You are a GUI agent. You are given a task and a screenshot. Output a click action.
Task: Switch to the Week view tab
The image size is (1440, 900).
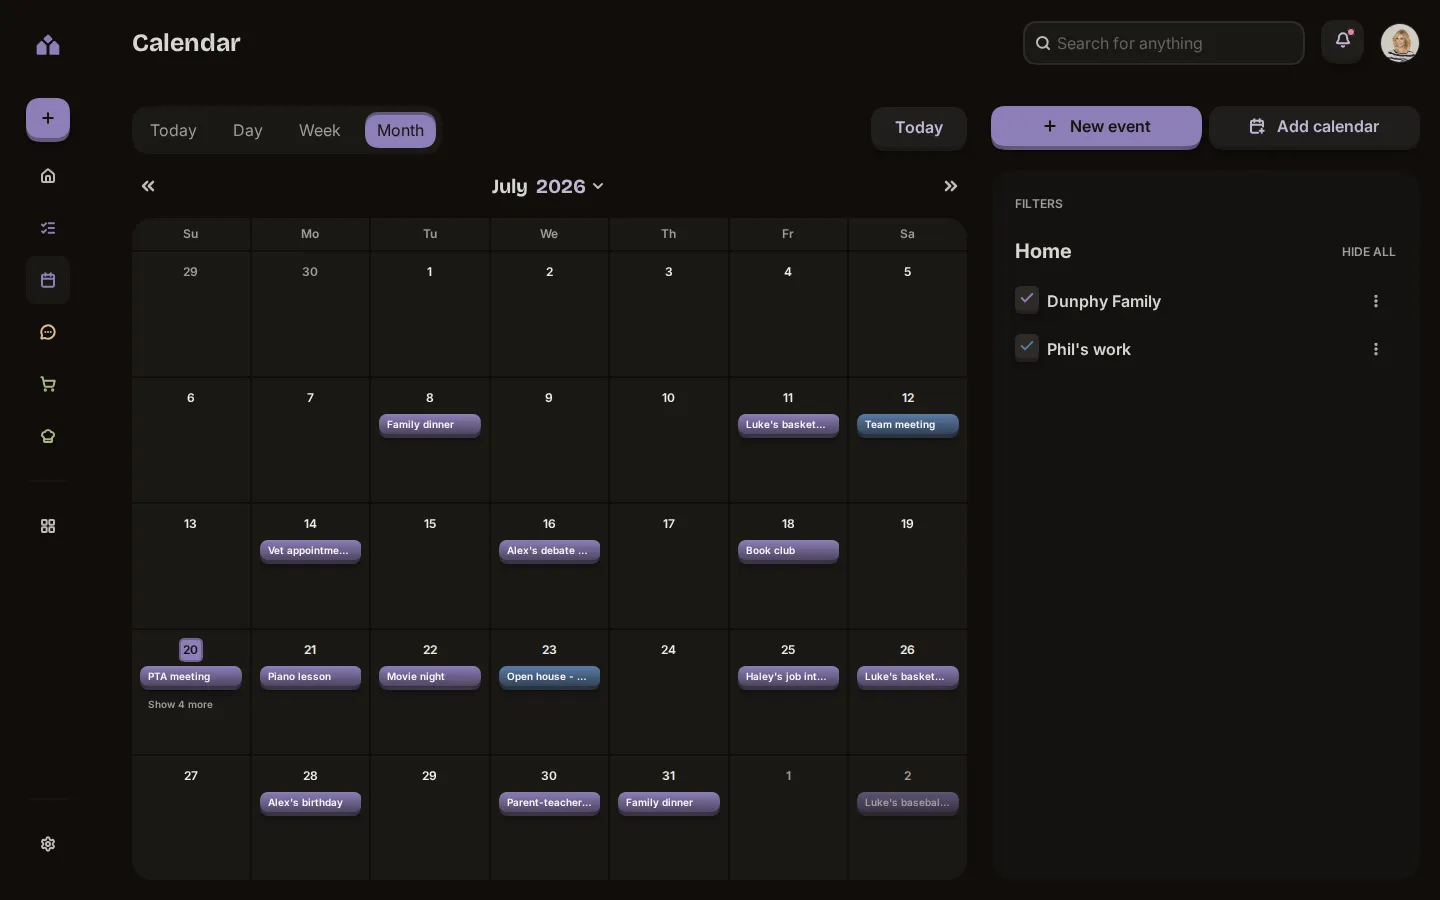pos(320,130)
